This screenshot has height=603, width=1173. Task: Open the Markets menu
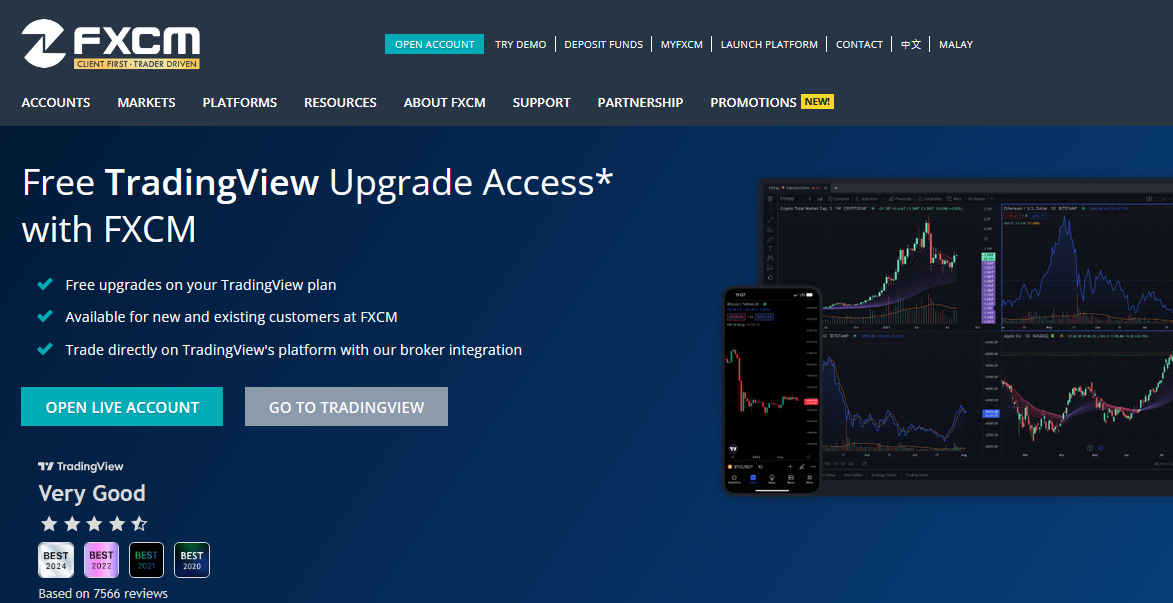point(147,102)
